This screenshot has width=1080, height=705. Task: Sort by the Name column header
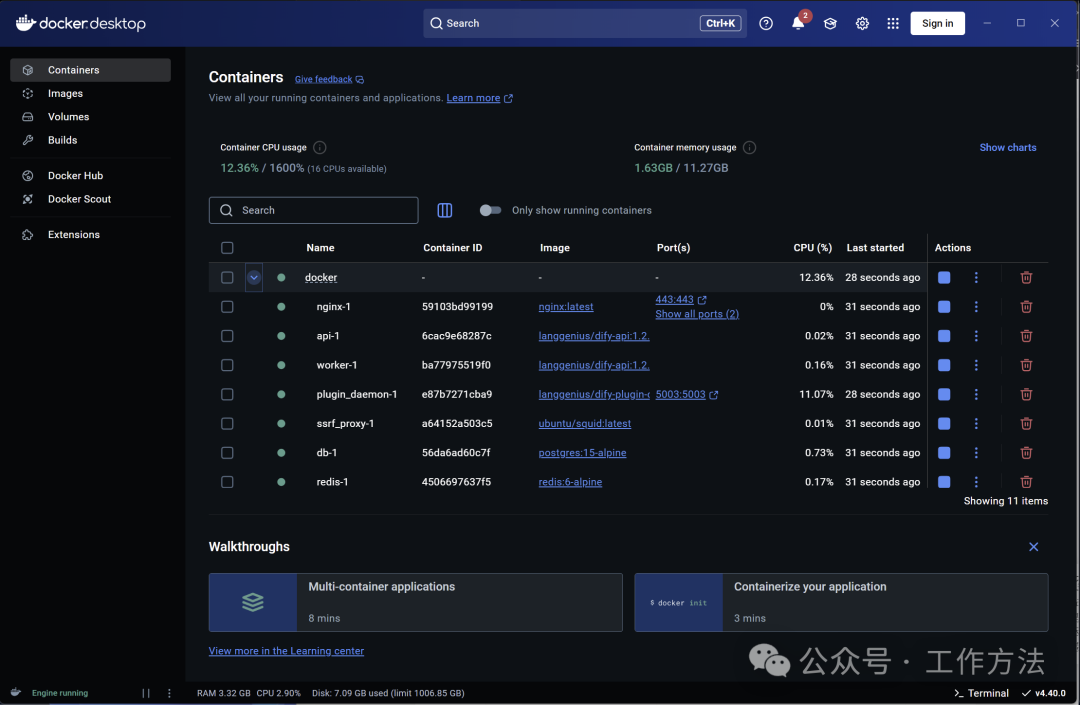pos(320,248)
